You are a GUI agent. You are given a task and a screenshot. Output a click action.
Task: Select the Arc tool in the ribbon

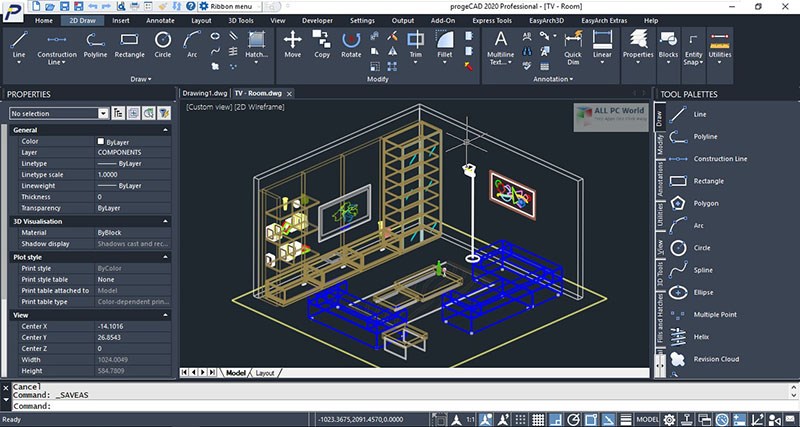(192, 45)
